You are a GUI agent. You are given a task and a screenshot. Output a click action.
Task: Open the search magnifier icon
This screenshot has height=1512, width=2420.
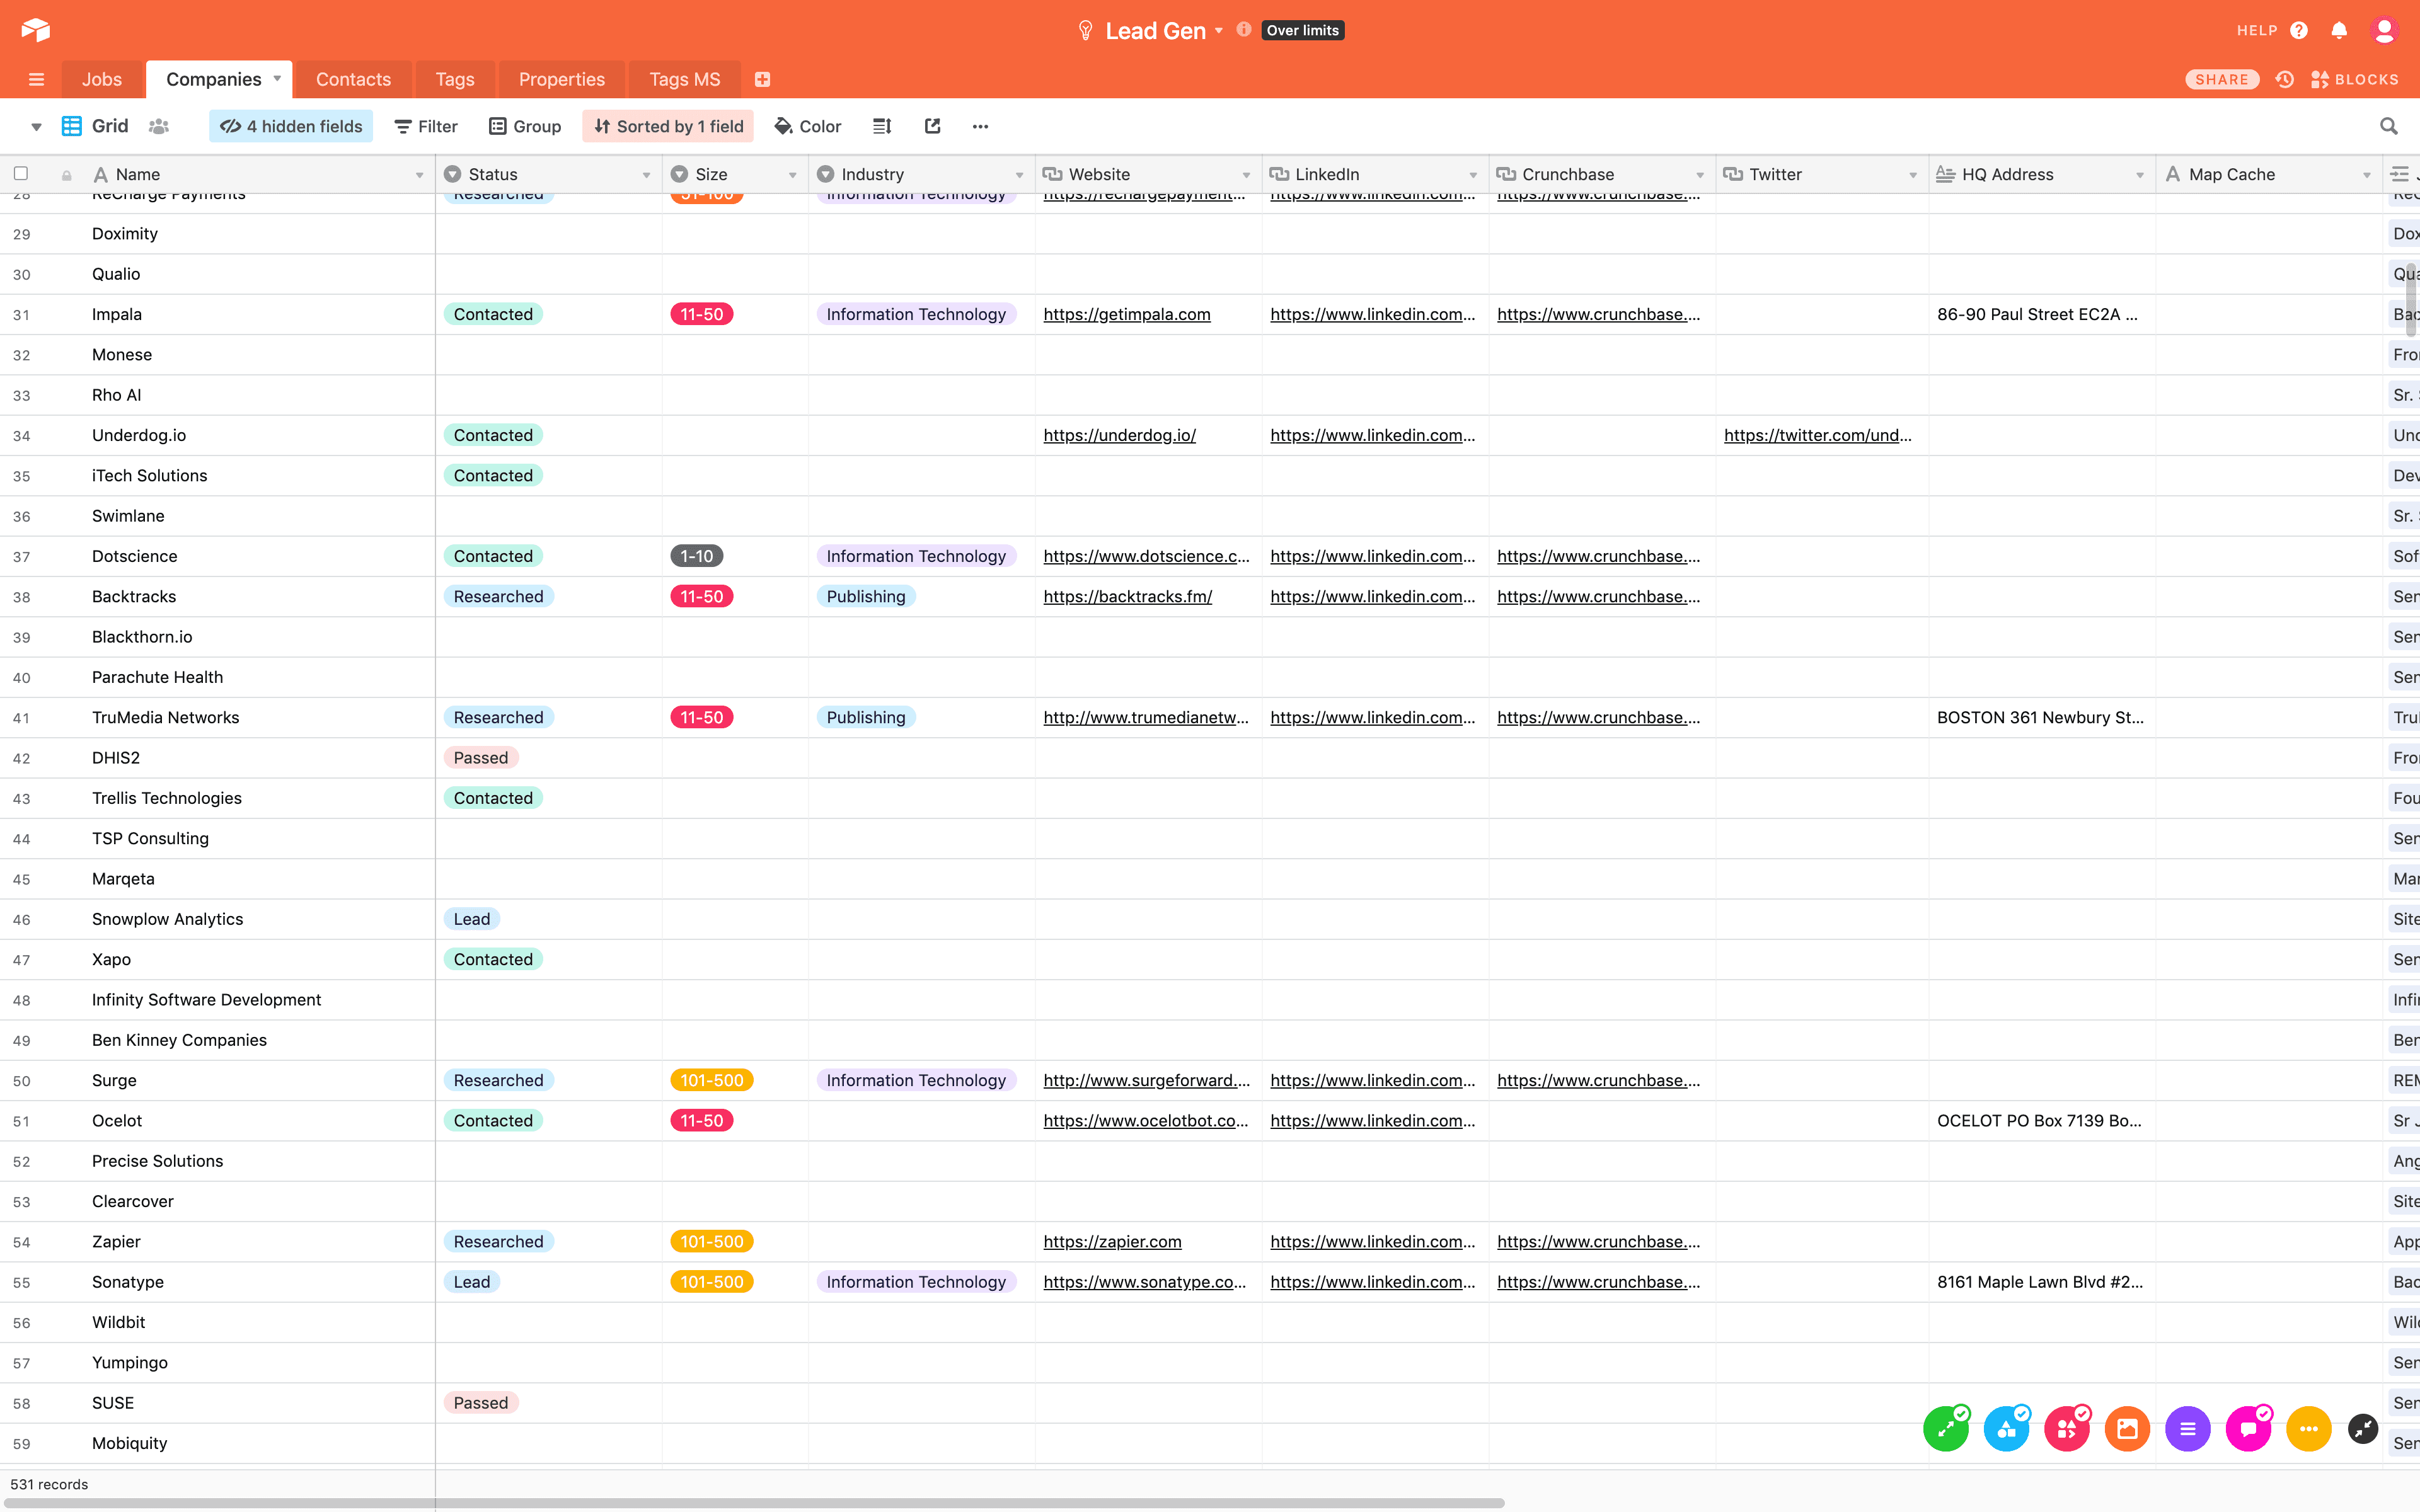pos(2389,126)
